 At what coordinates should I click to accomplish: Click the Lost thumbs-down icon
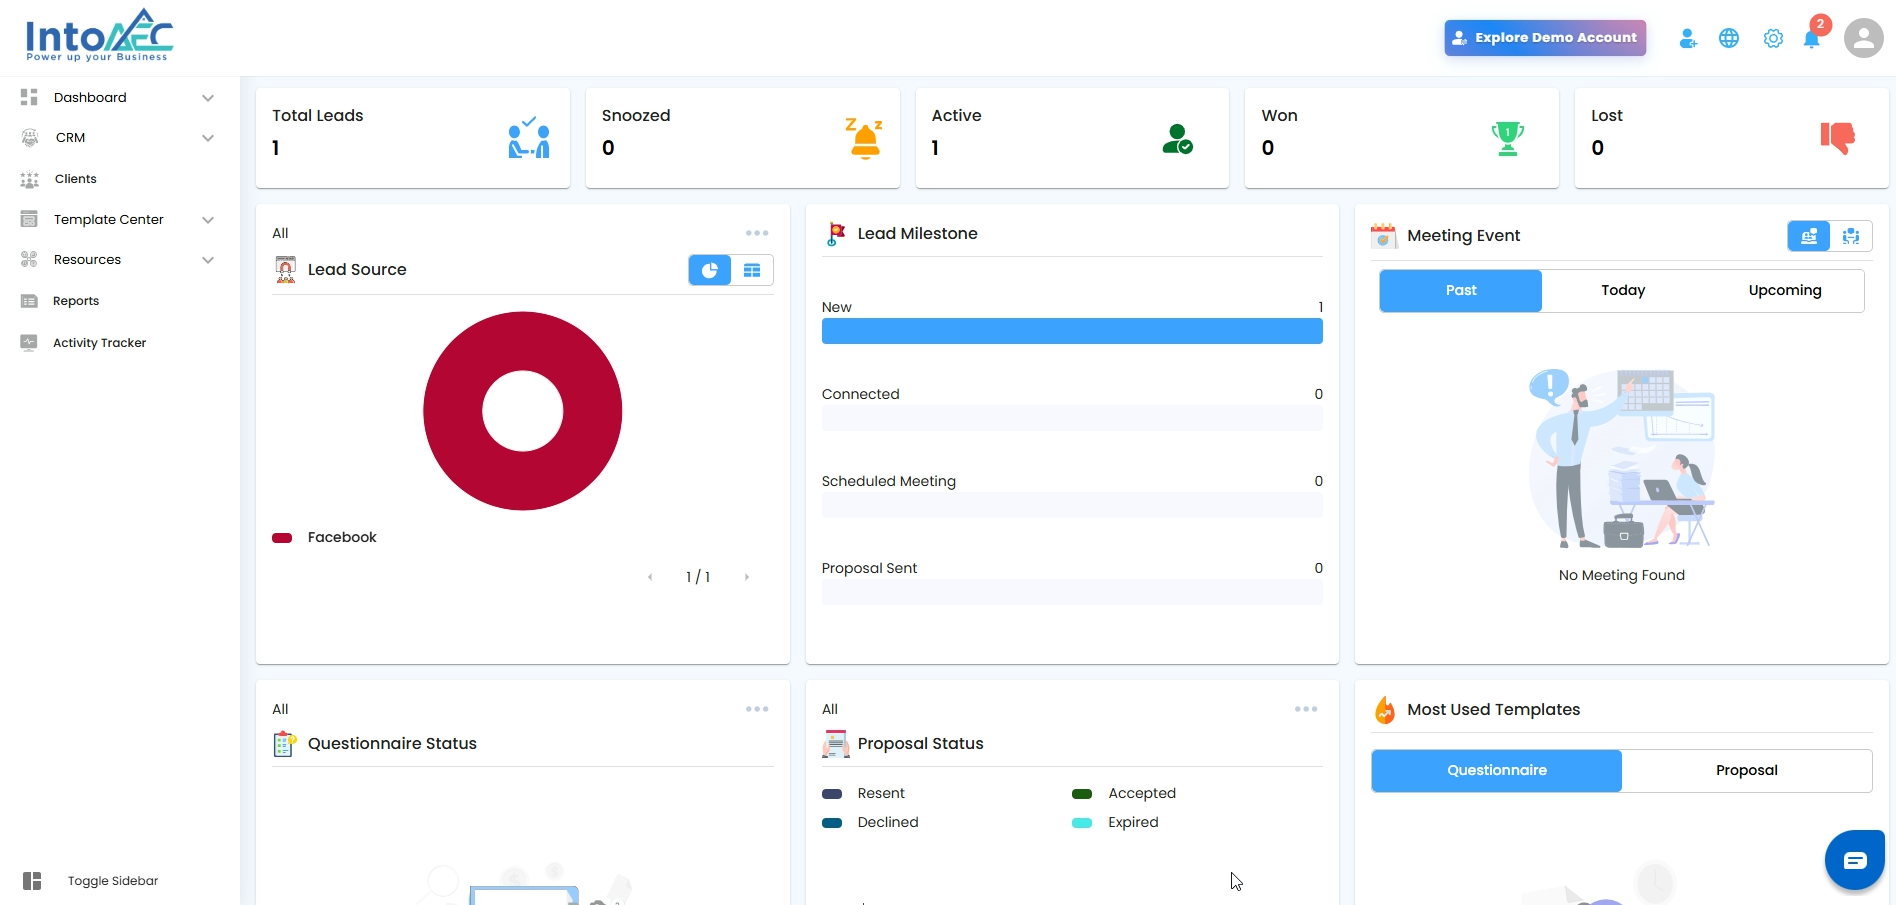(x=1838, y=138)
